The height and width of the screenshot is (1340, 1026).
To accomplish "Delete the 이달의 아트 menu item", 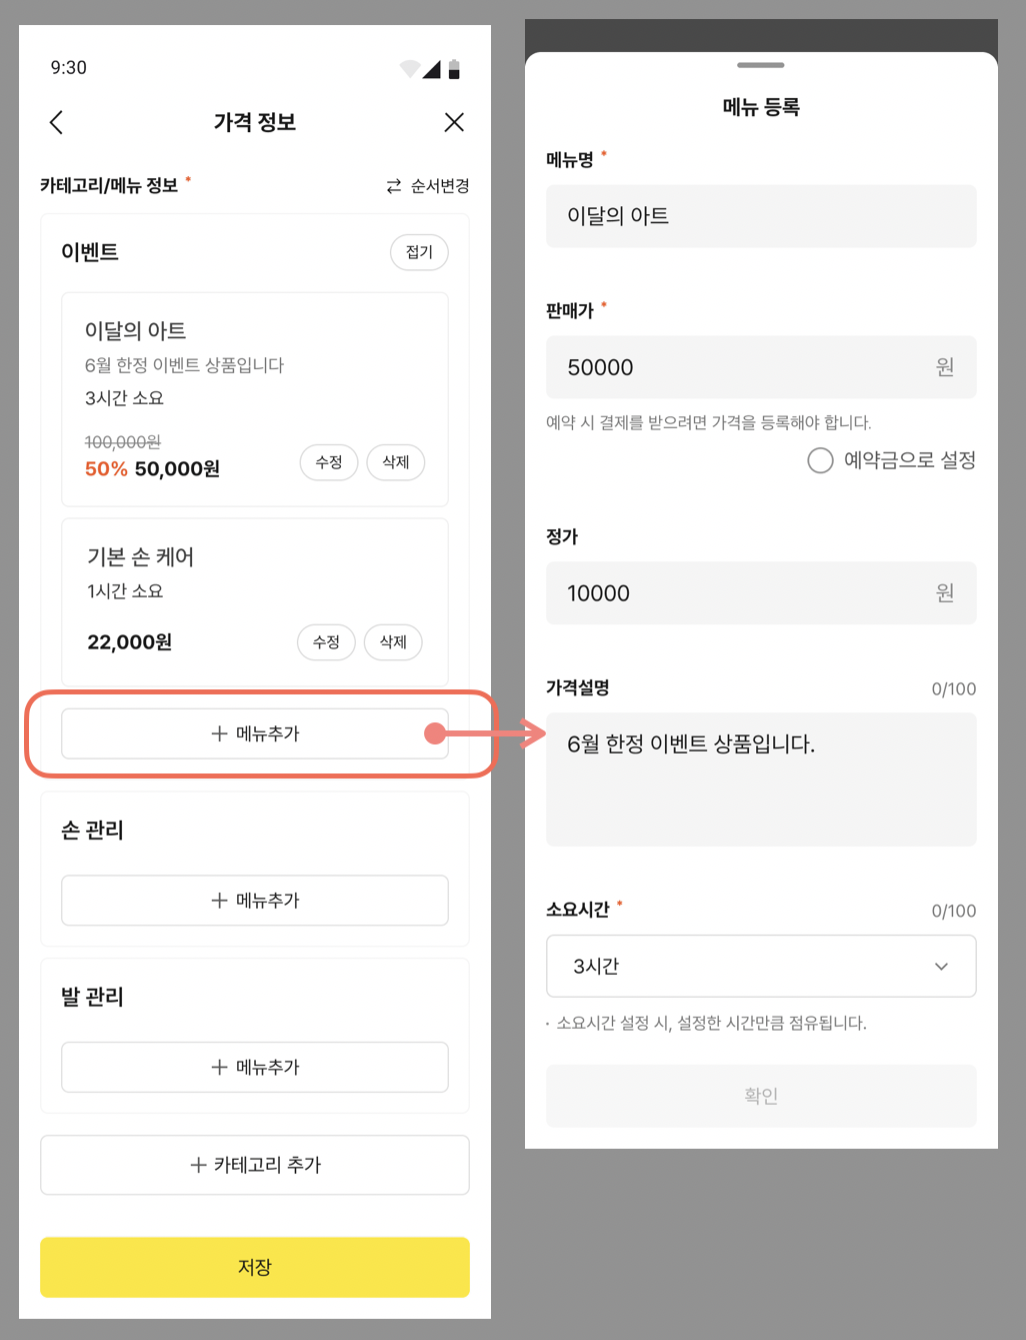I will click(396, 462).
